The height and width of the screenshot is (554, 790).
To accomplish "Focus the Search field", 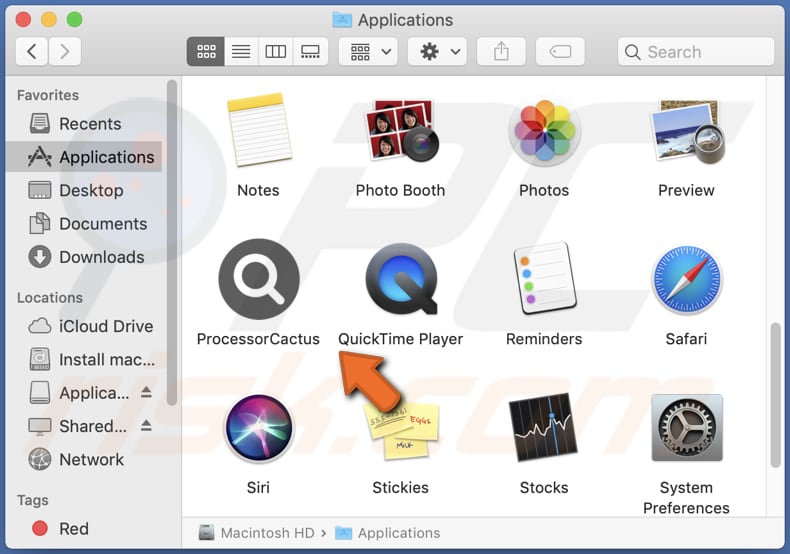I will pyautogui.click(x=696, y=51).
